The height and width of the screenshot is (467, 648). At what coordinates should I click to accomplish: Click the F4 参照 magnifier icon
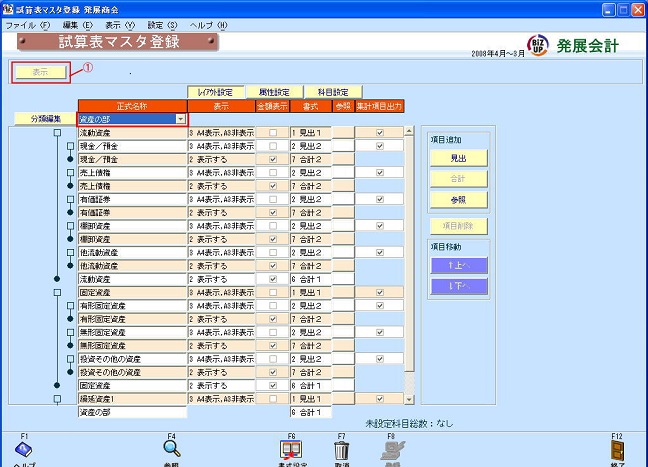coord(171,450)
